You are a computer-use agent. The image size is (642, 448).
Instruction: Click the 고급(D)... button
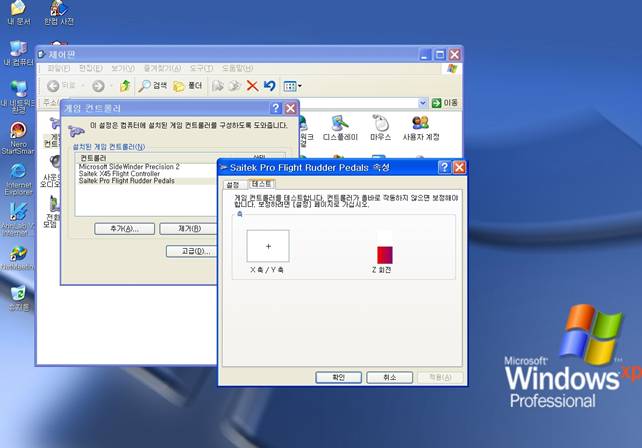point(192,251)
